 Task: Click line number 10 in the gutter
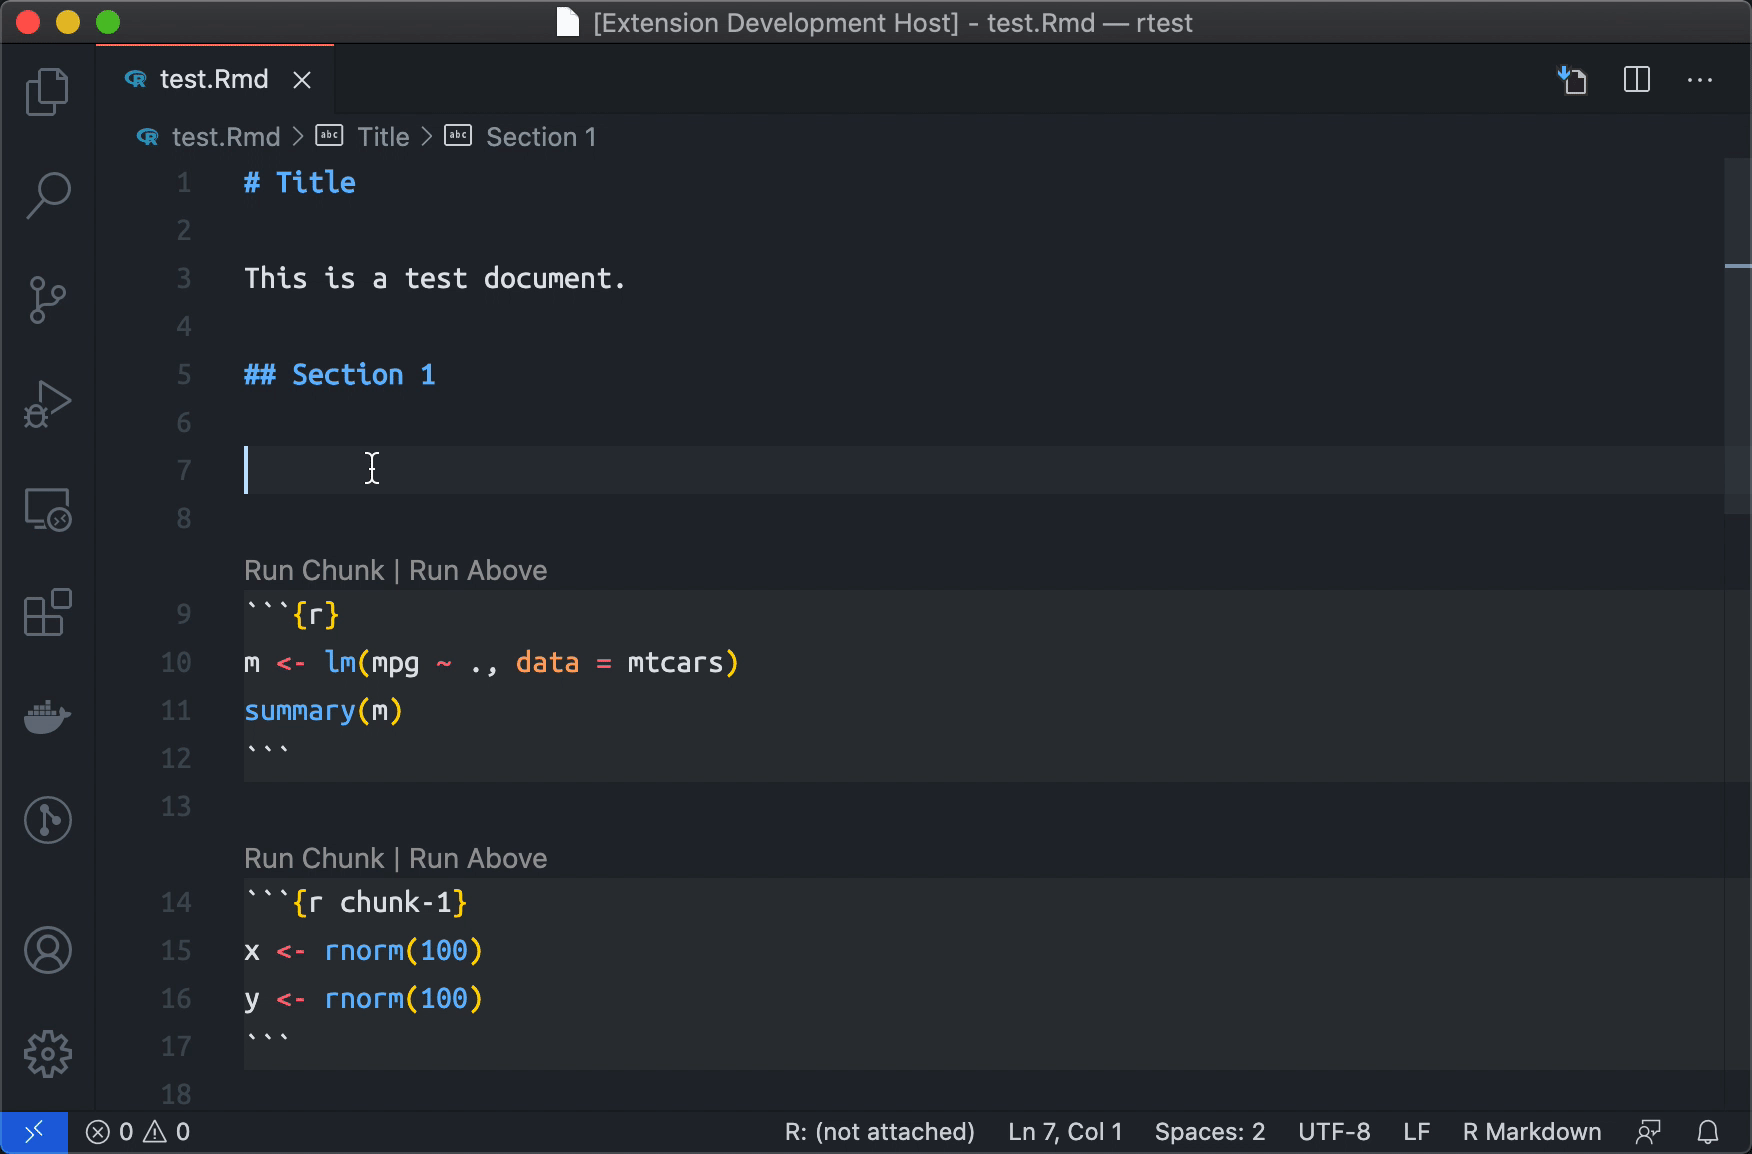tap(176, 662)
